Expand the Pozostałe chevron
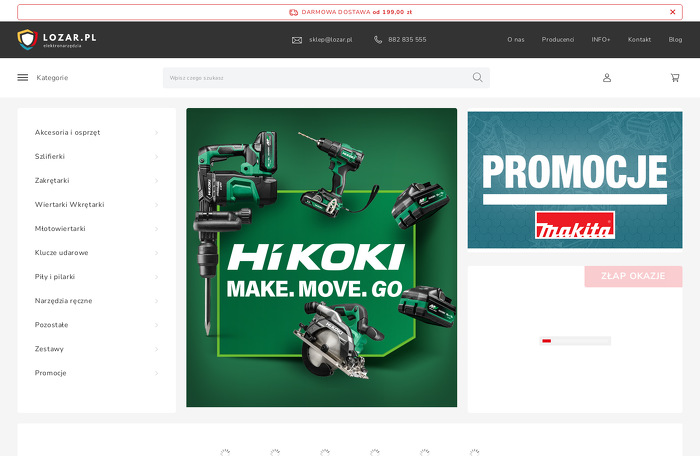The image size is (700, 456). (156, 325)
